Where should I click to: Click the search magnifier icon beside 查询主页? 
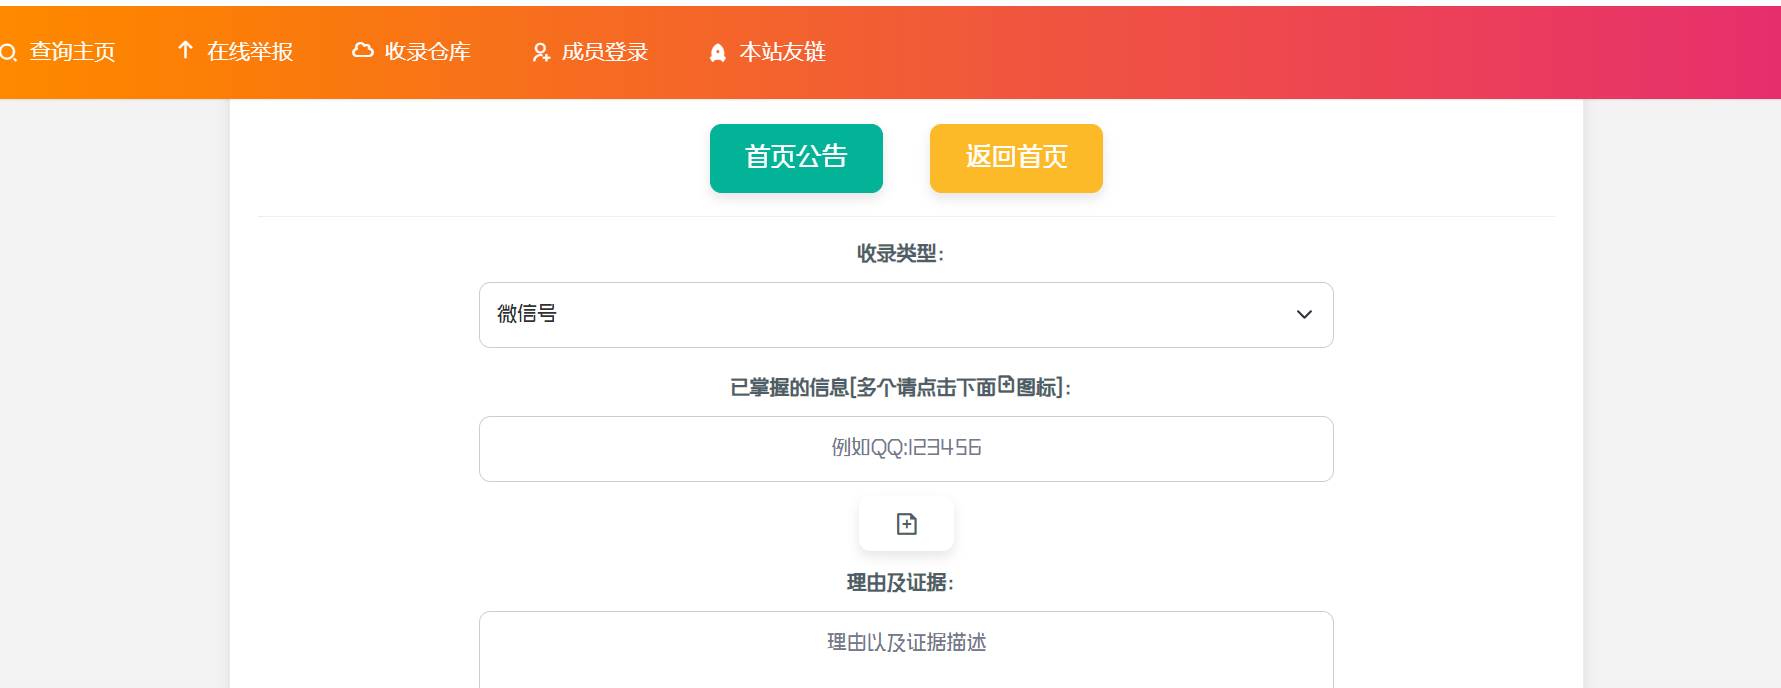click(9, 52)
